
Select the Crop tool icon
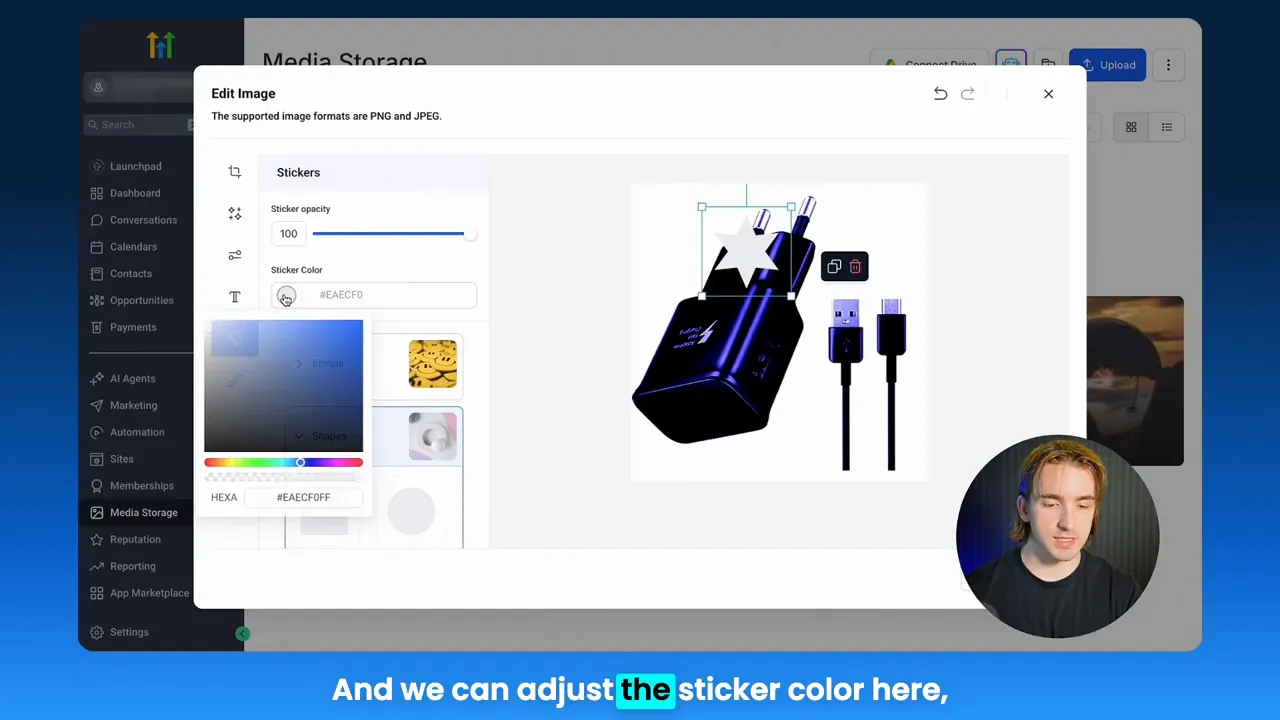tap(235, 172)
